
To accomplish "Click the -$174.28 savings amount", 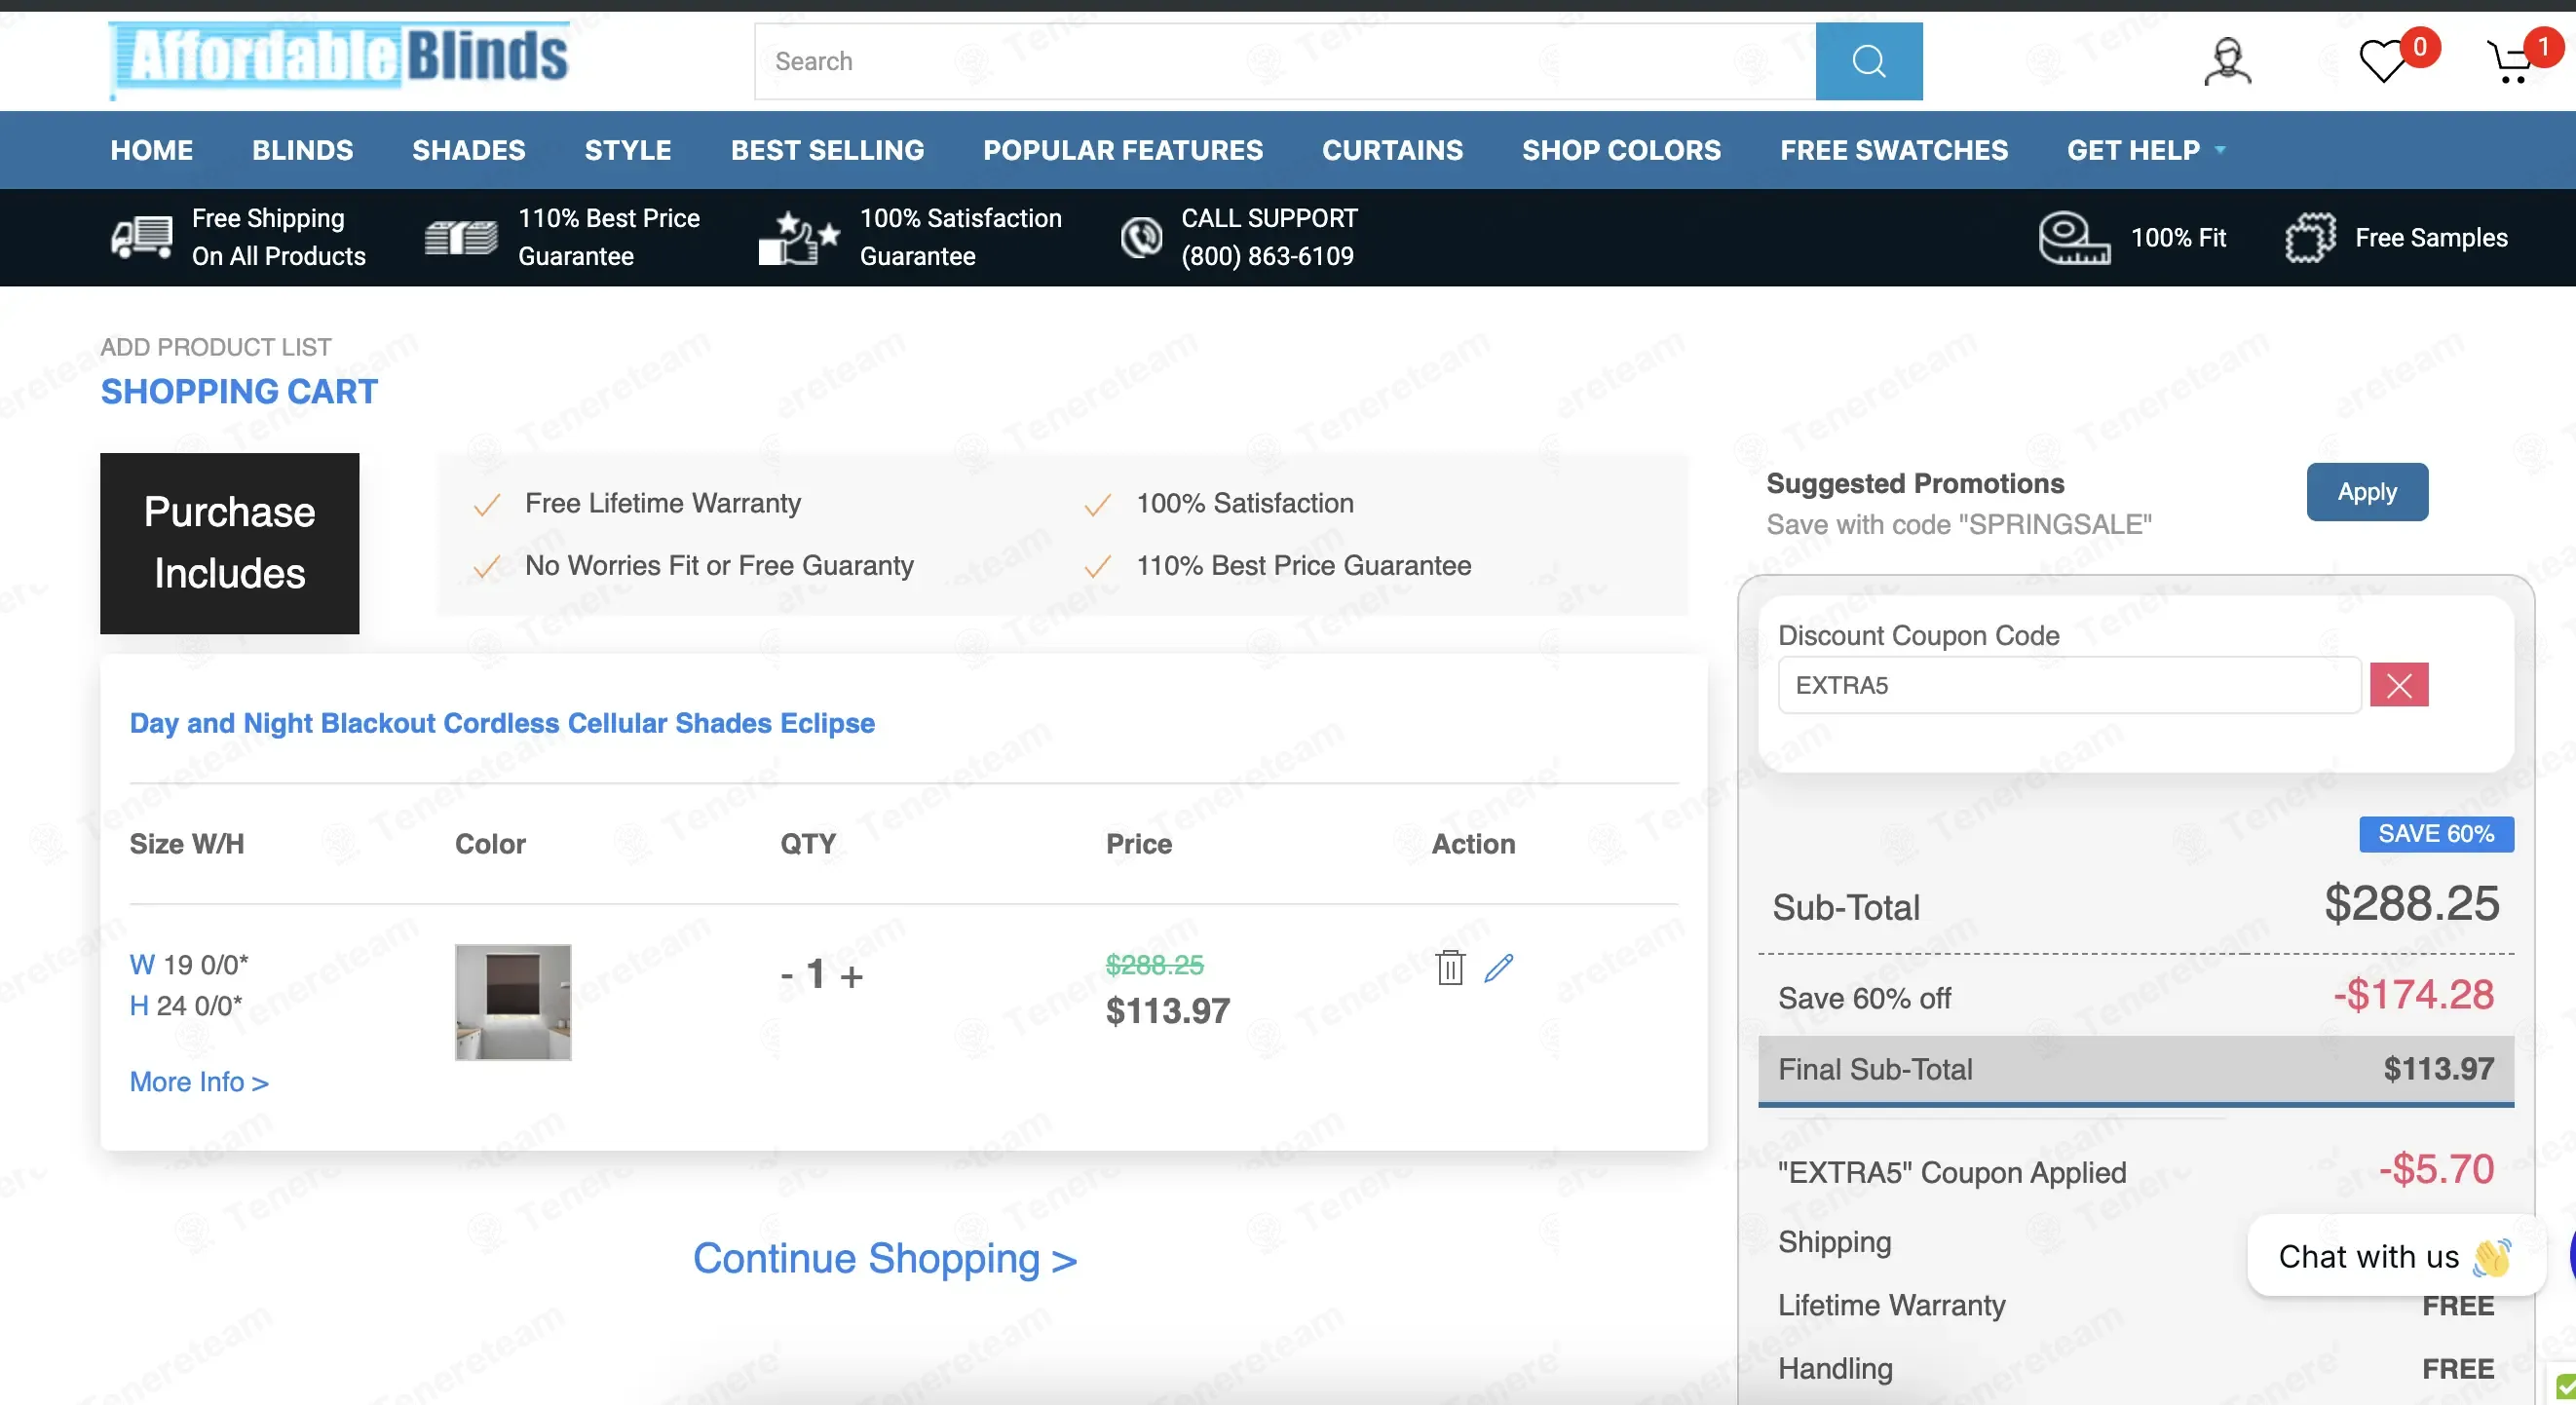I will [2413, 995].
